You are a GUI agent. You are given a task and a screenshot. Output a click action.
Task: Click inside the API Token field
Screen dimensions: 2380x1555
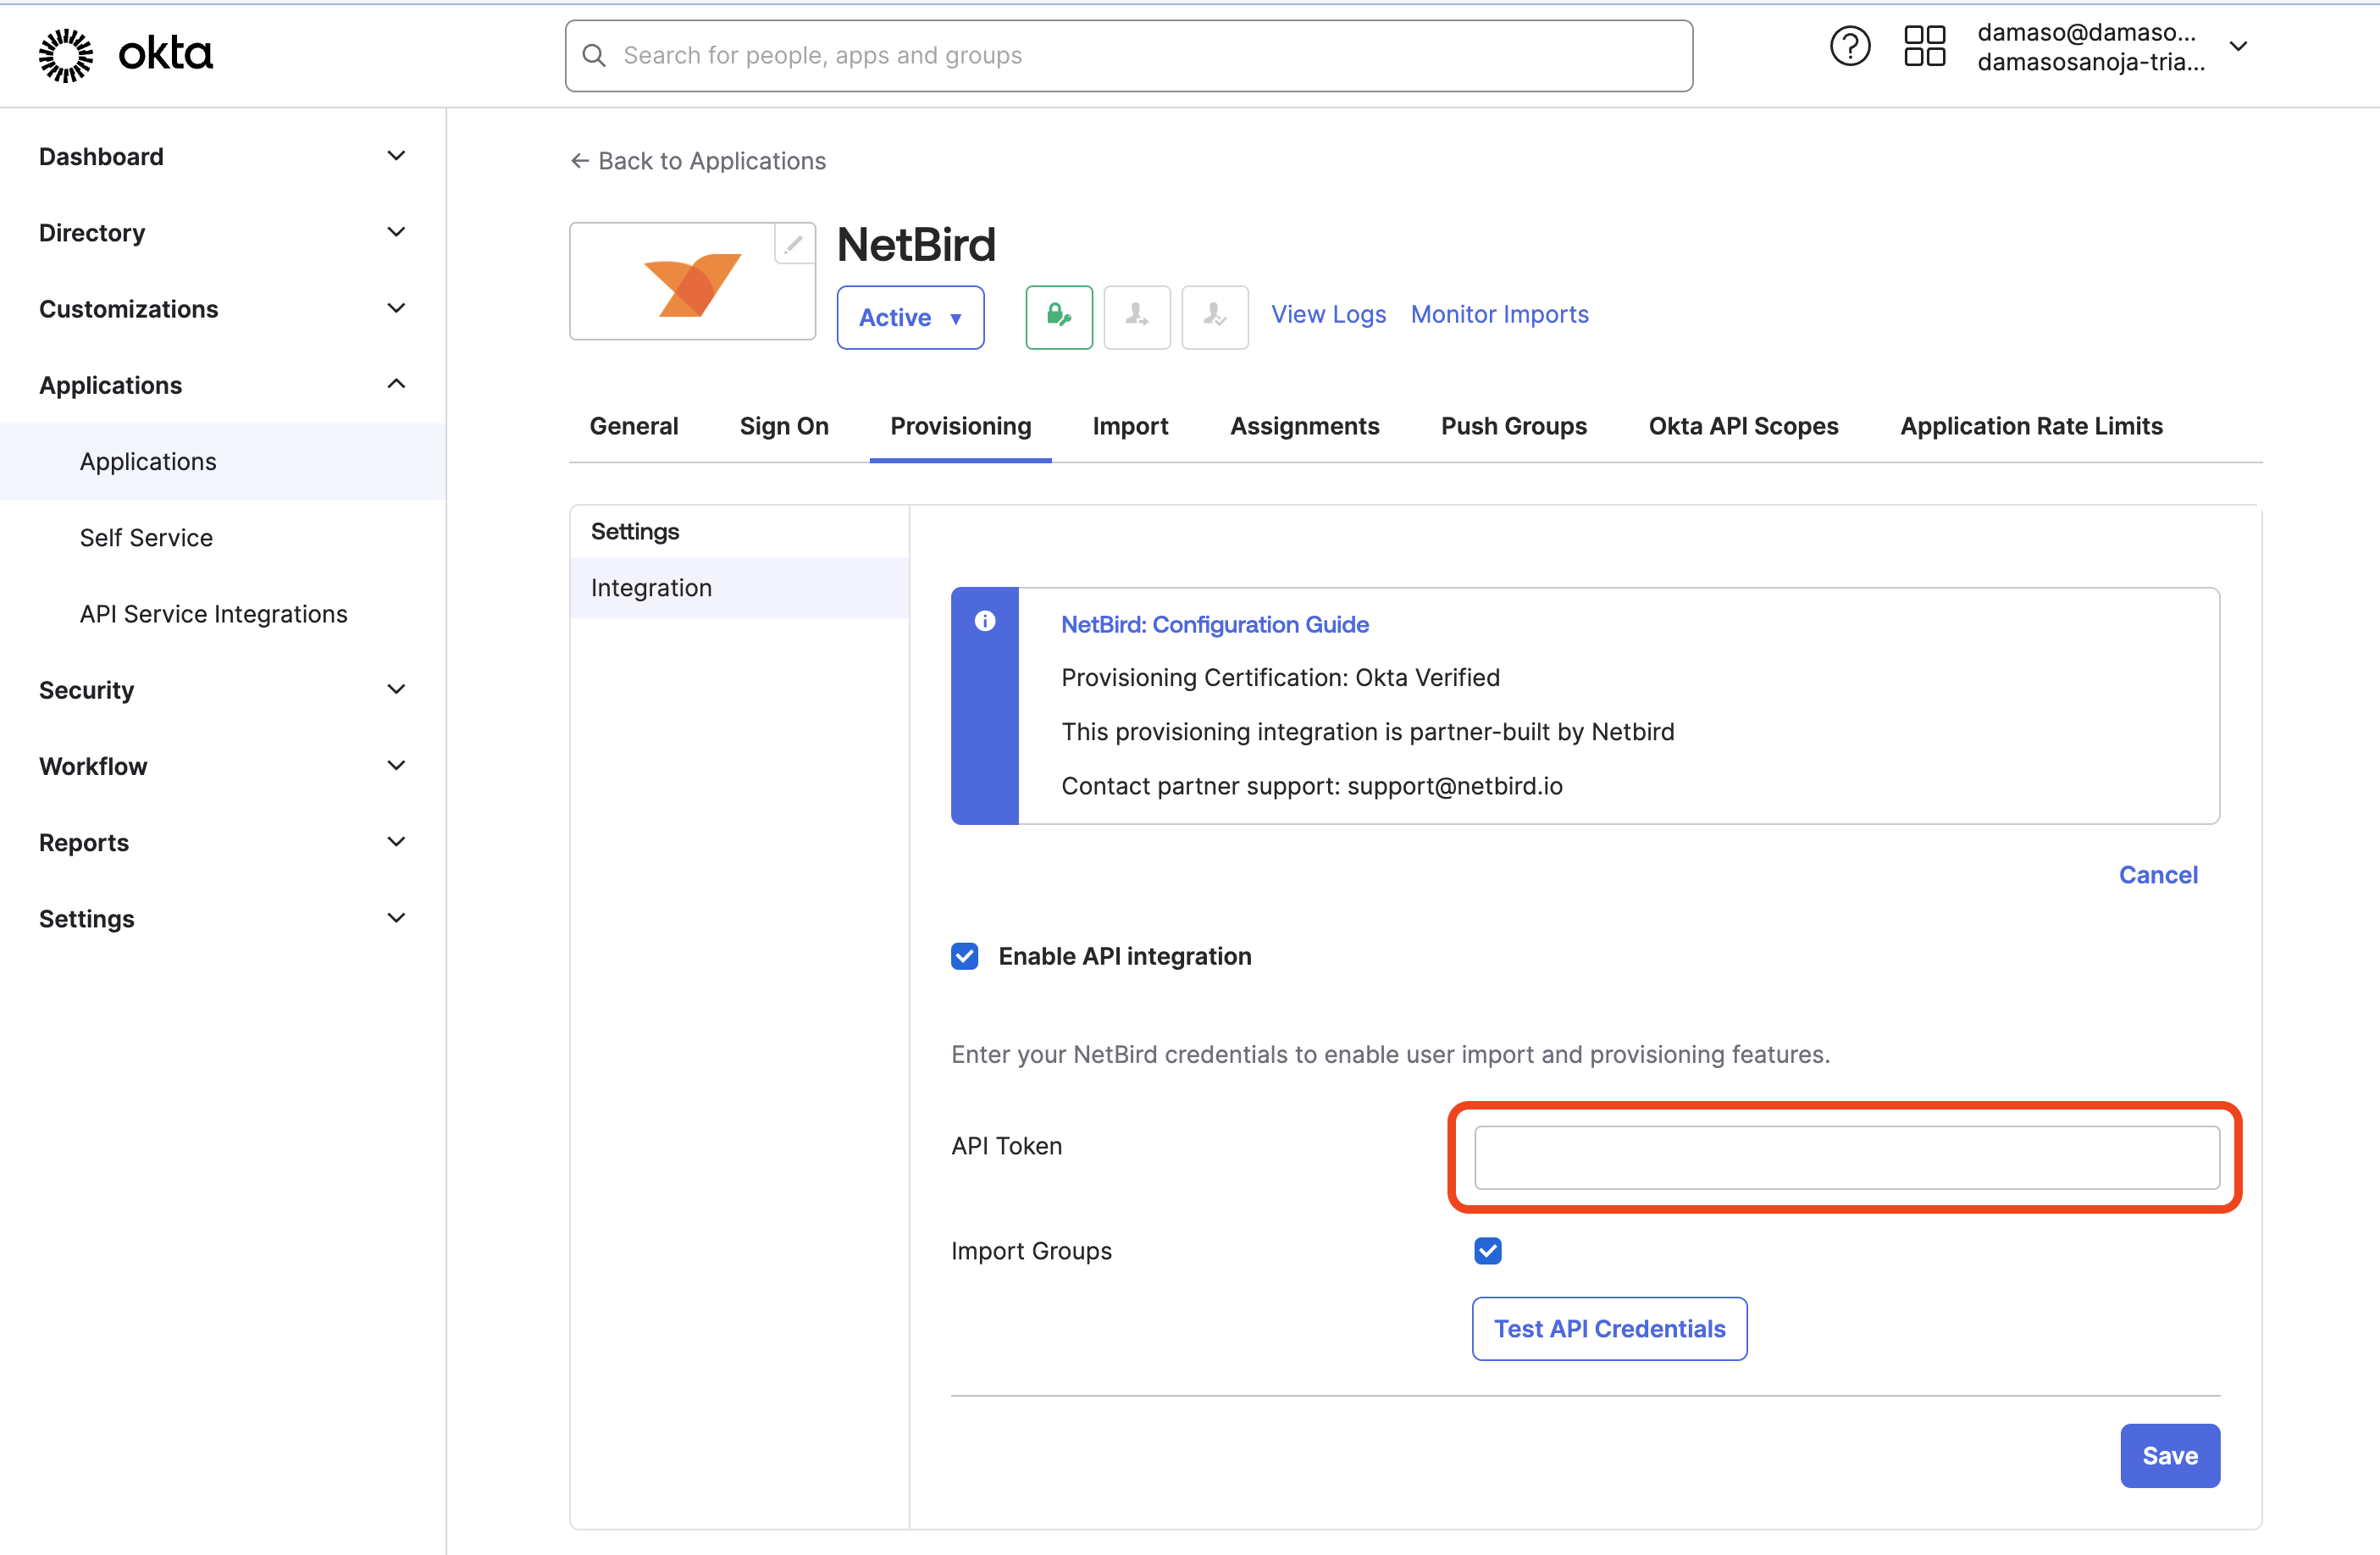tap(1845, 1158)
